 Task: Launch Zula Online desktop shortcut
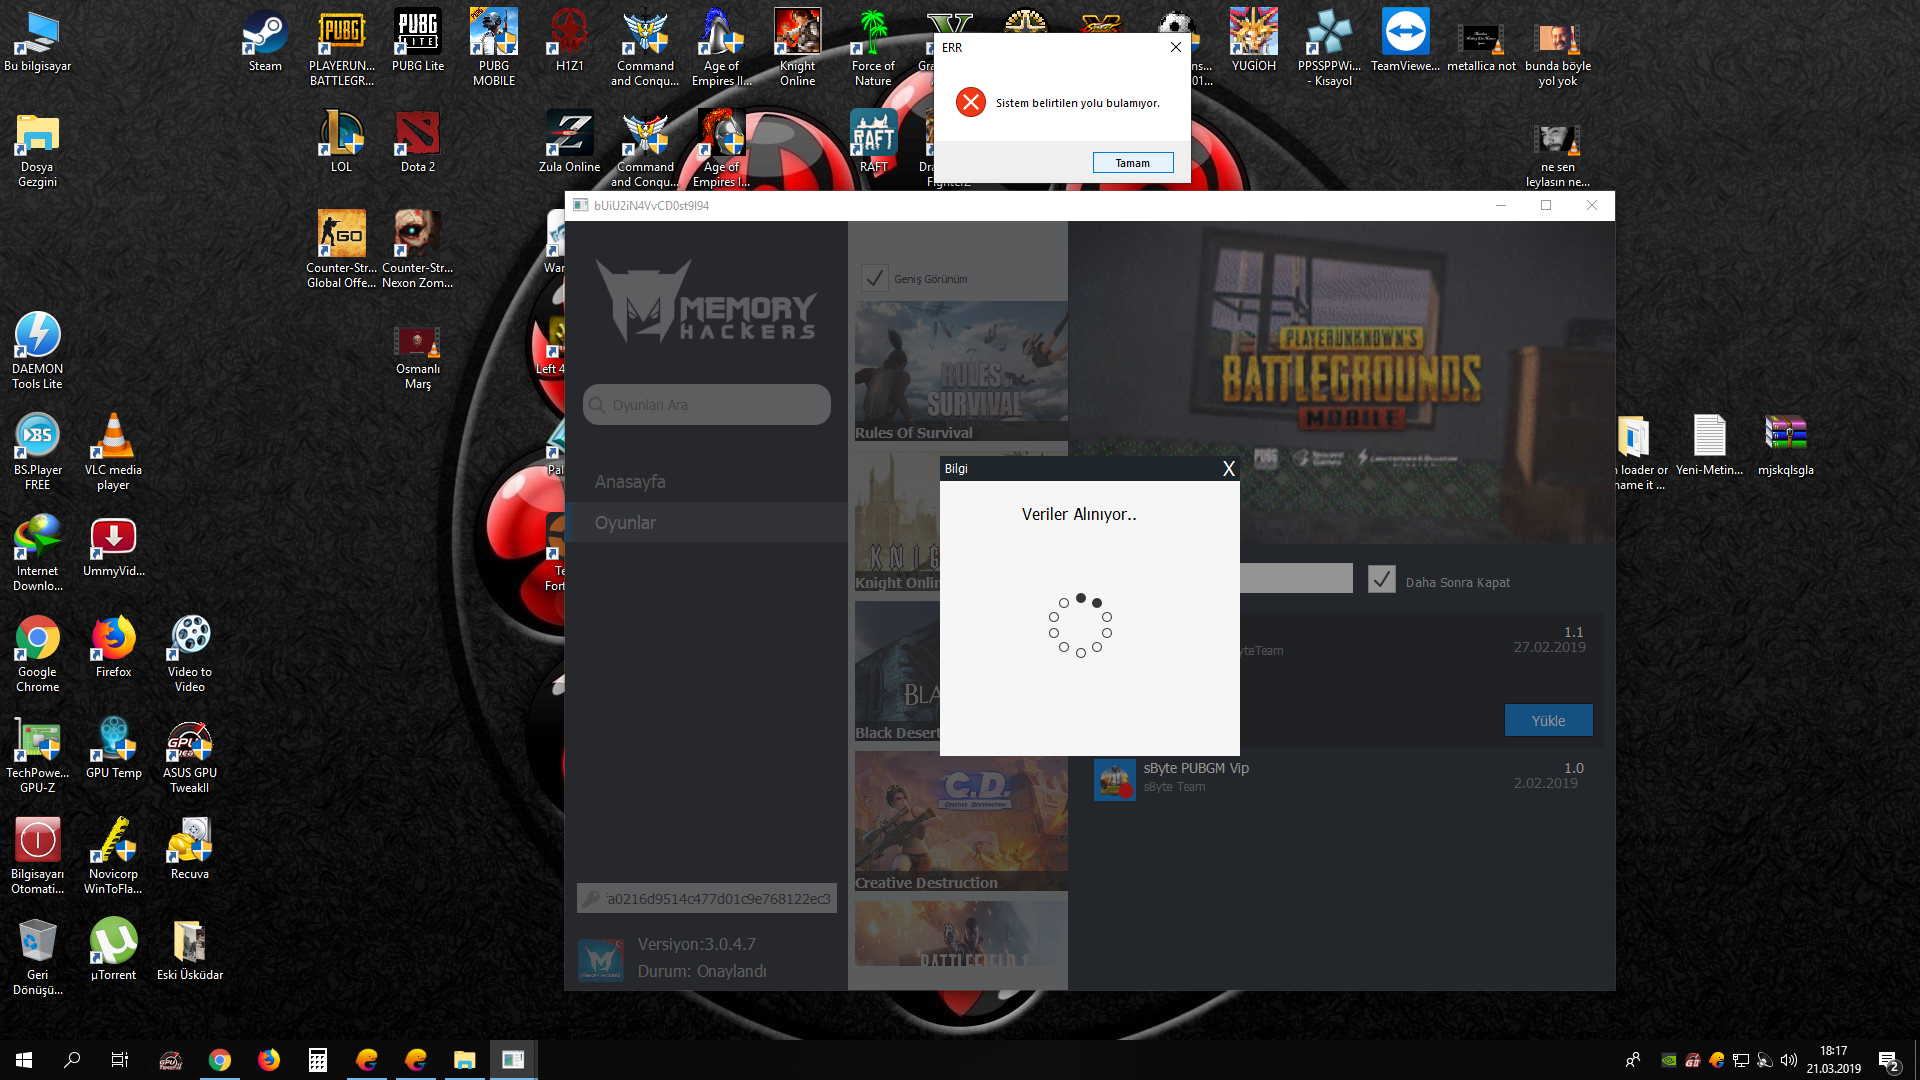click(569, 142)
